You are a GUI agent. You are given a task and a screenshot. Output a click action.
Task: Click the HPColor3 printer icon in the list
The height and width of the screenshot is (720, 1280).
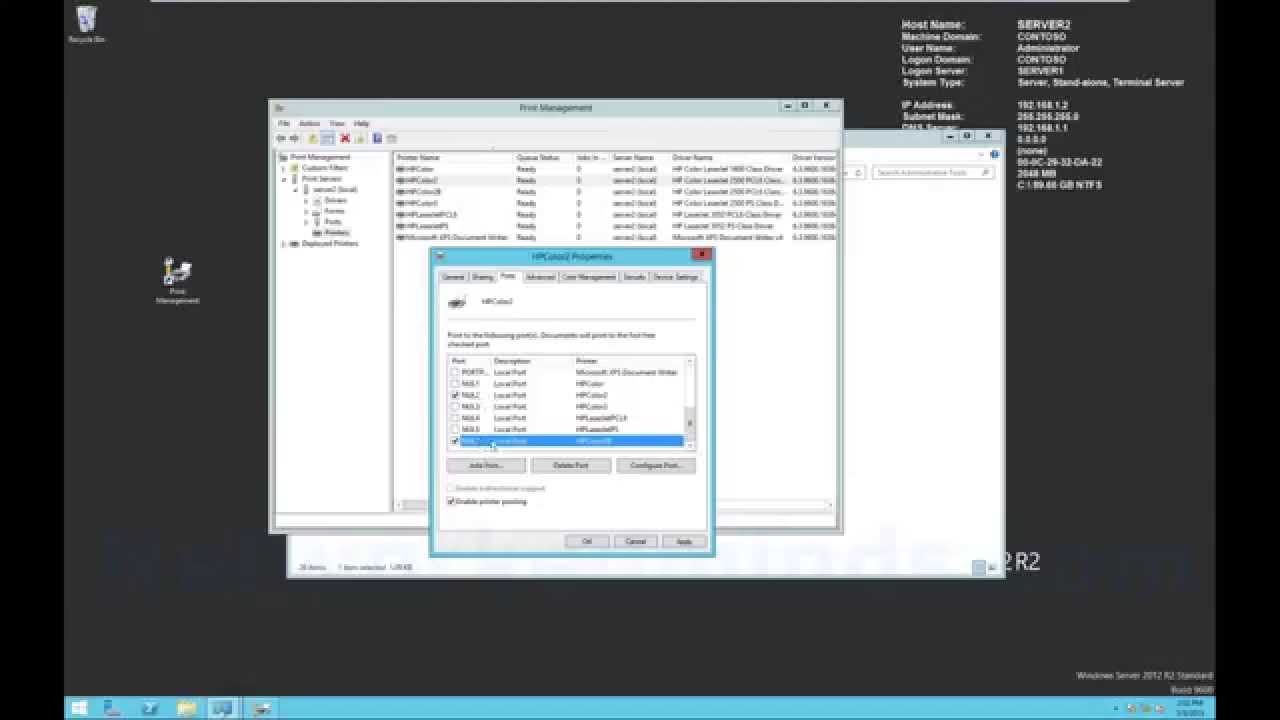coord(400,203)
